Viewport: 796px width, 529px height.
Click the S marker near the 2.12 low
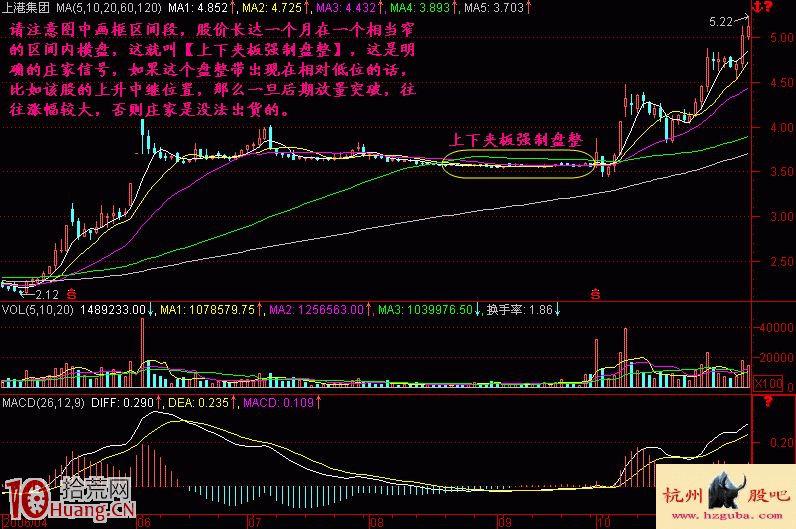[x=72, y=294]
